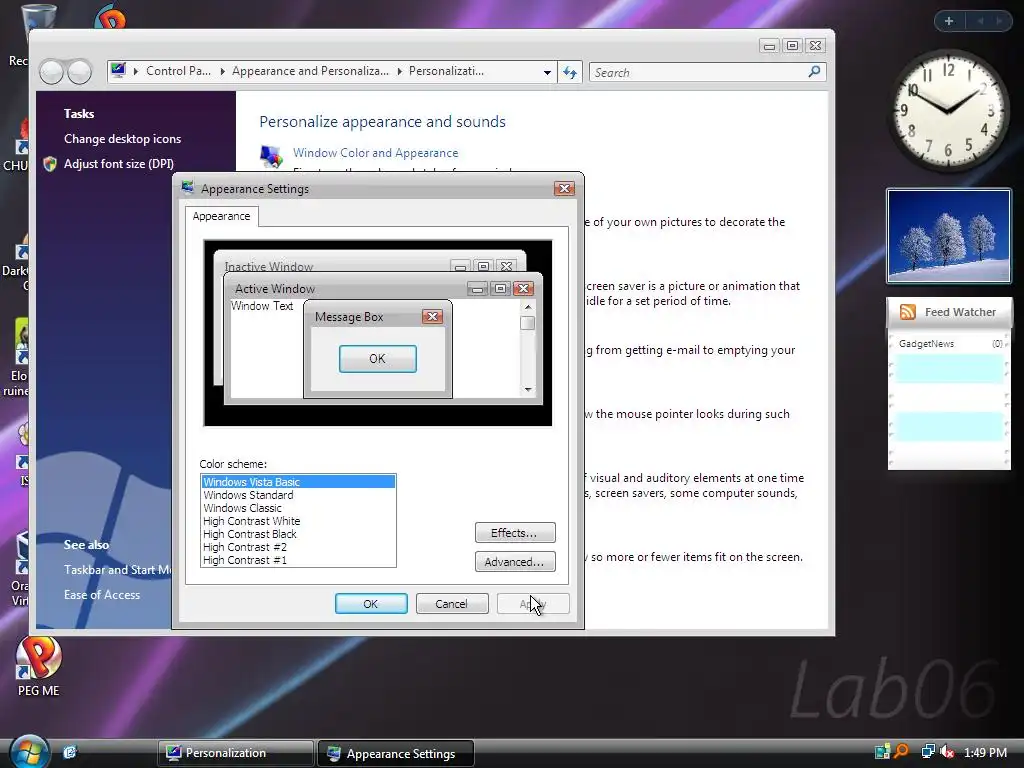Screen dimensions: 1024x768
Task: Open Window Color and Appearance link
Action: click(x=376, y=153)
